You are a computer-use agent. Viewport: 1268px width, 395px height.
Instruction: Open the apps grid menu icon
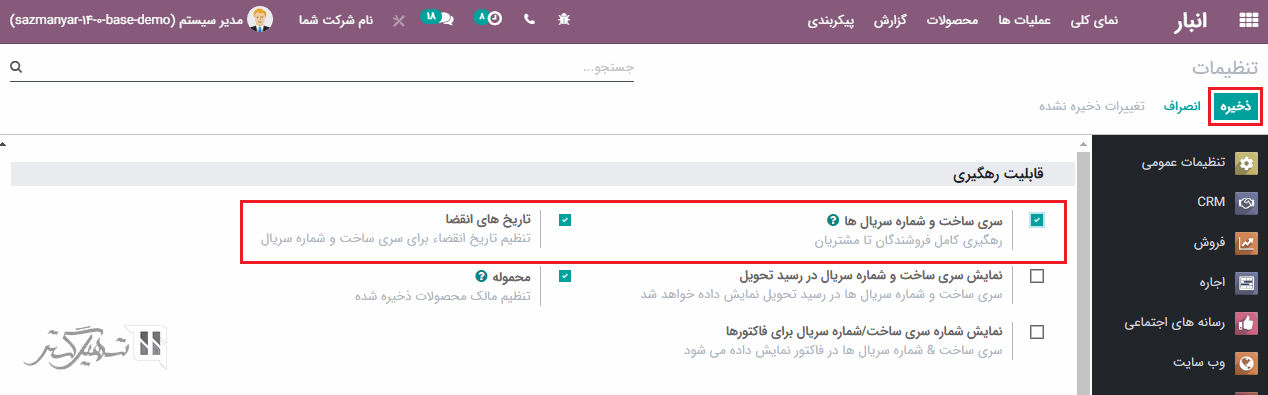click(1248, 20)
